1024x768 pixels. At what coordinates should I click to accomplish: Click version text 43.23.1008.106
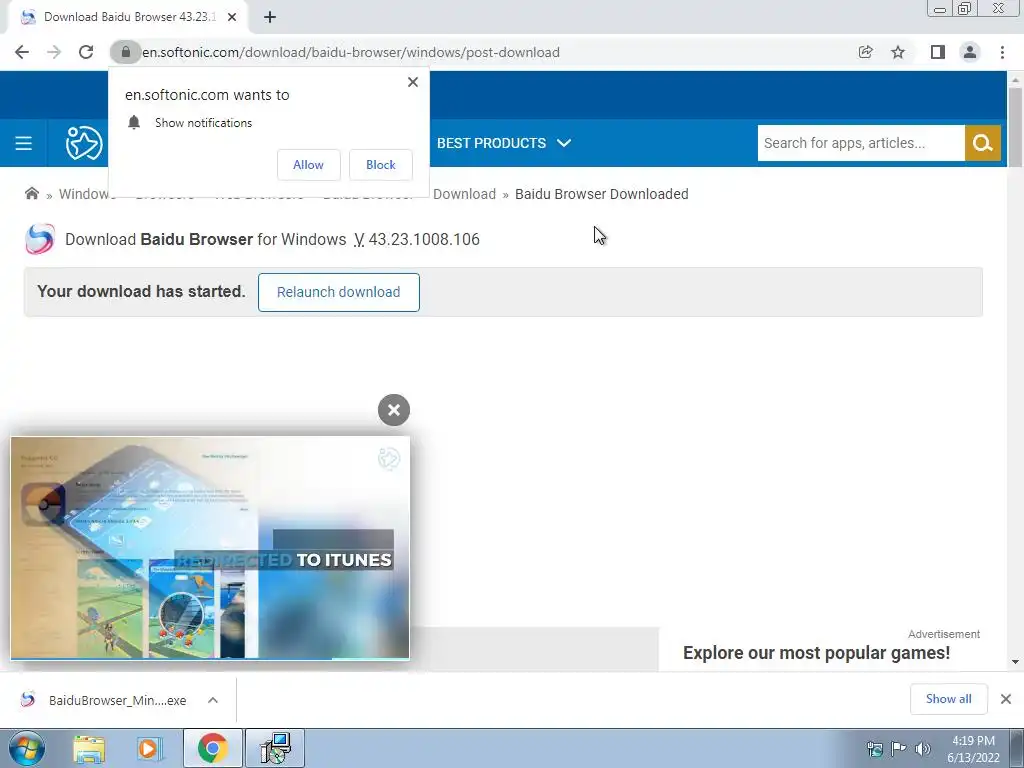click(424, 239)
